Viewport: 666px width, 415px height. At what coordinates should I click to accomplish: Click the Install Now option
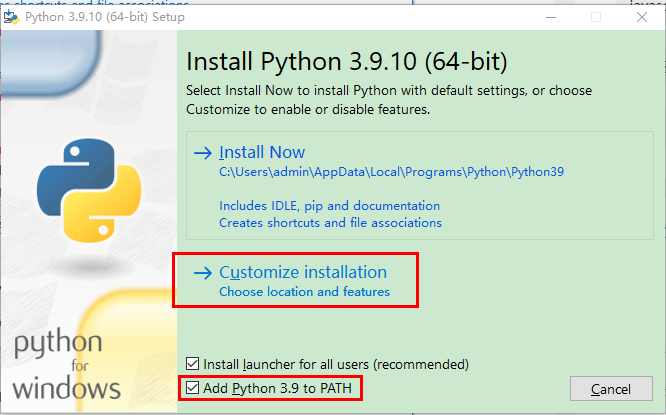[x=419, y=186]
